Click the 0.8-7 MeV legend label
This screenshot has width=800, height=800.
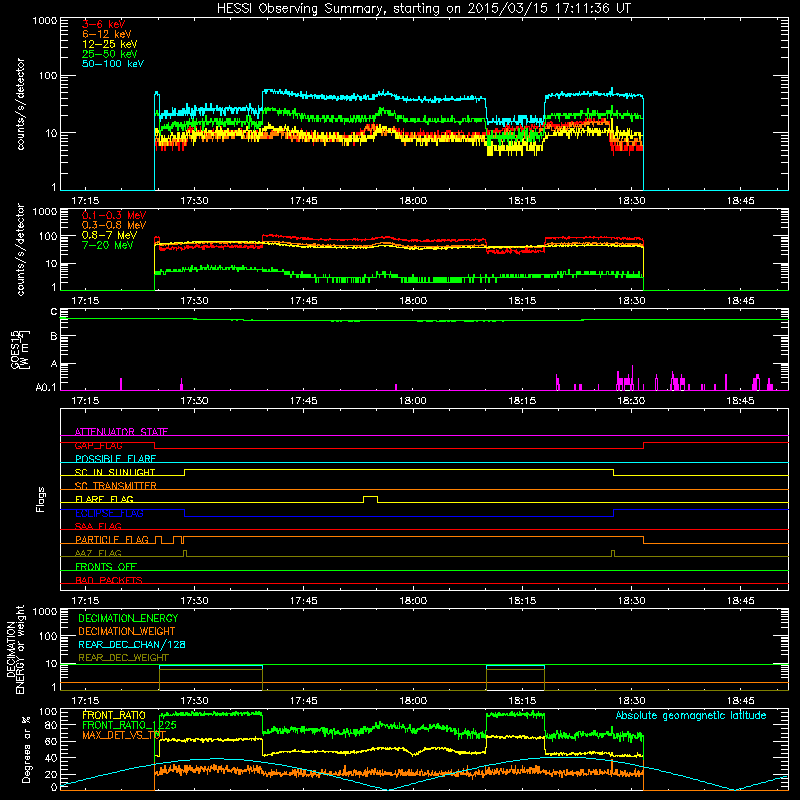click(110, 235)
